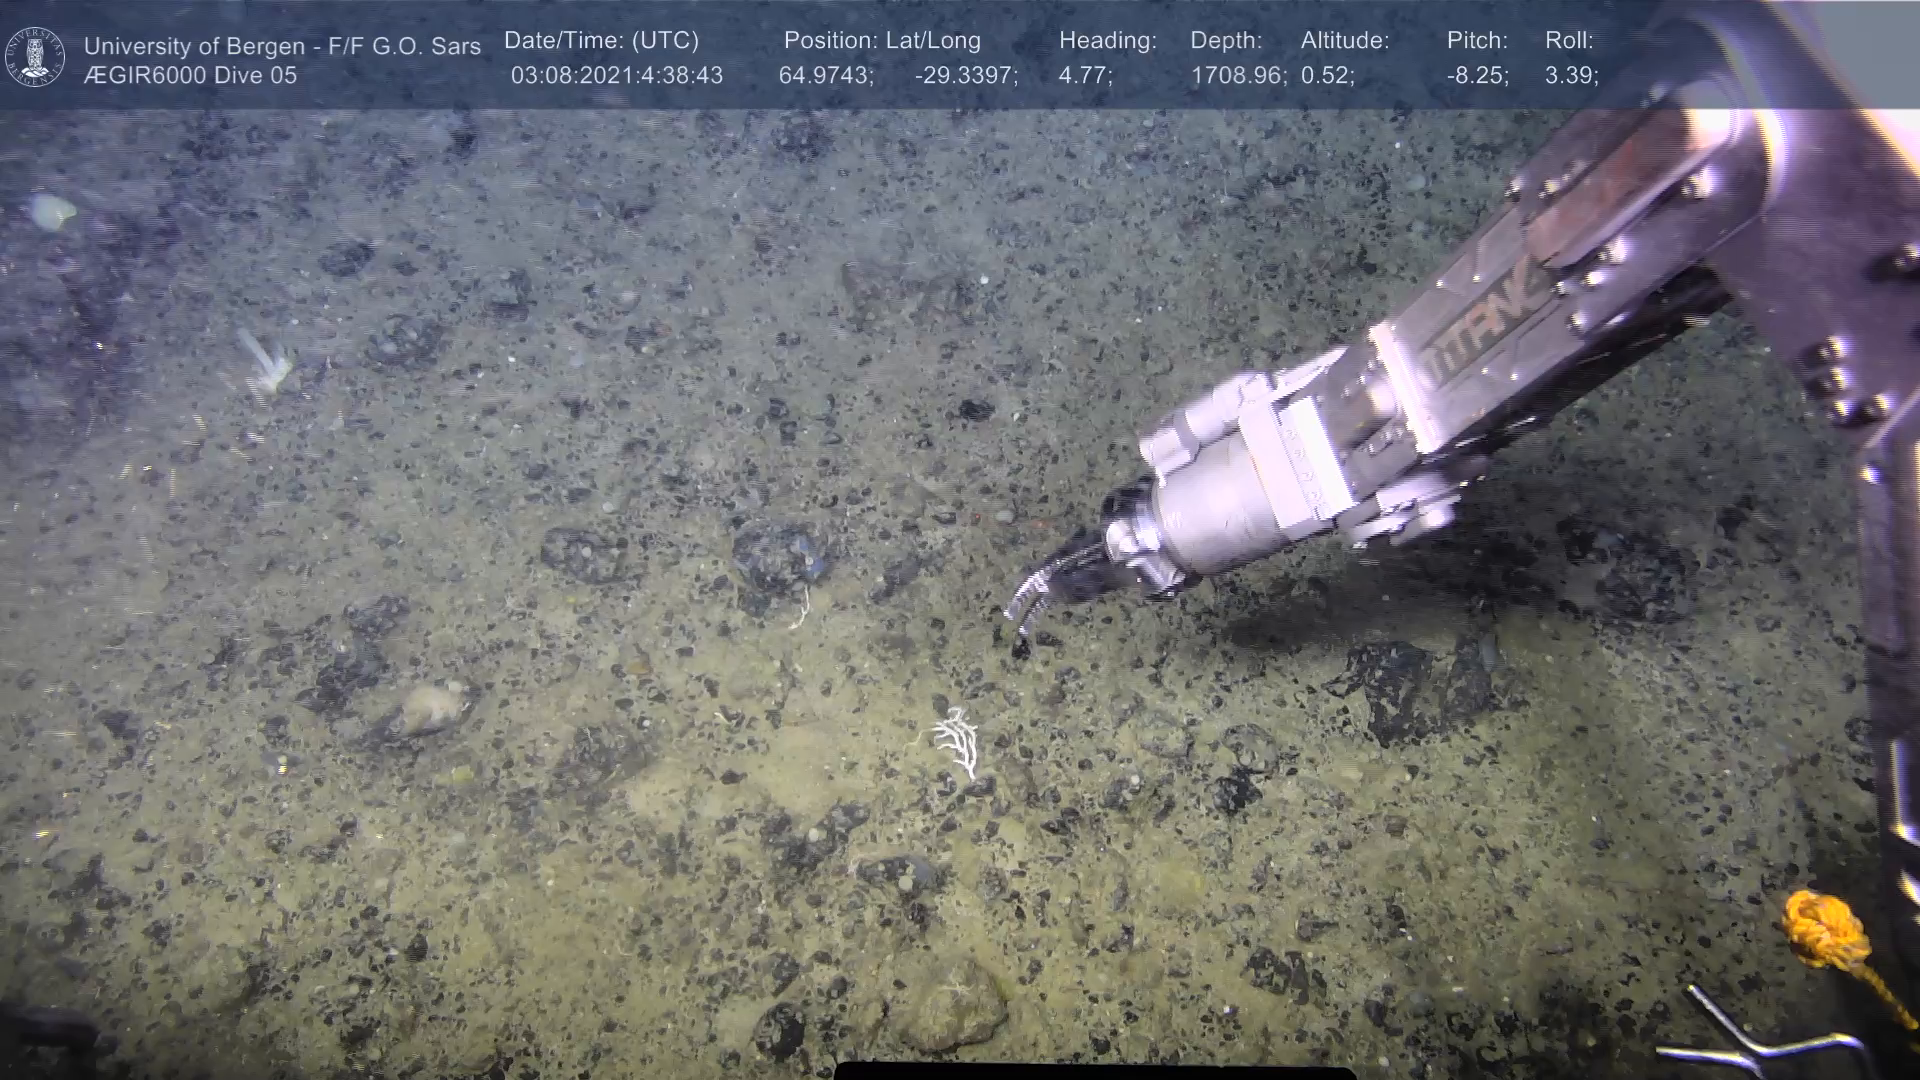
Task: Click the longitude value -29.3397
Action: point(965,76)
